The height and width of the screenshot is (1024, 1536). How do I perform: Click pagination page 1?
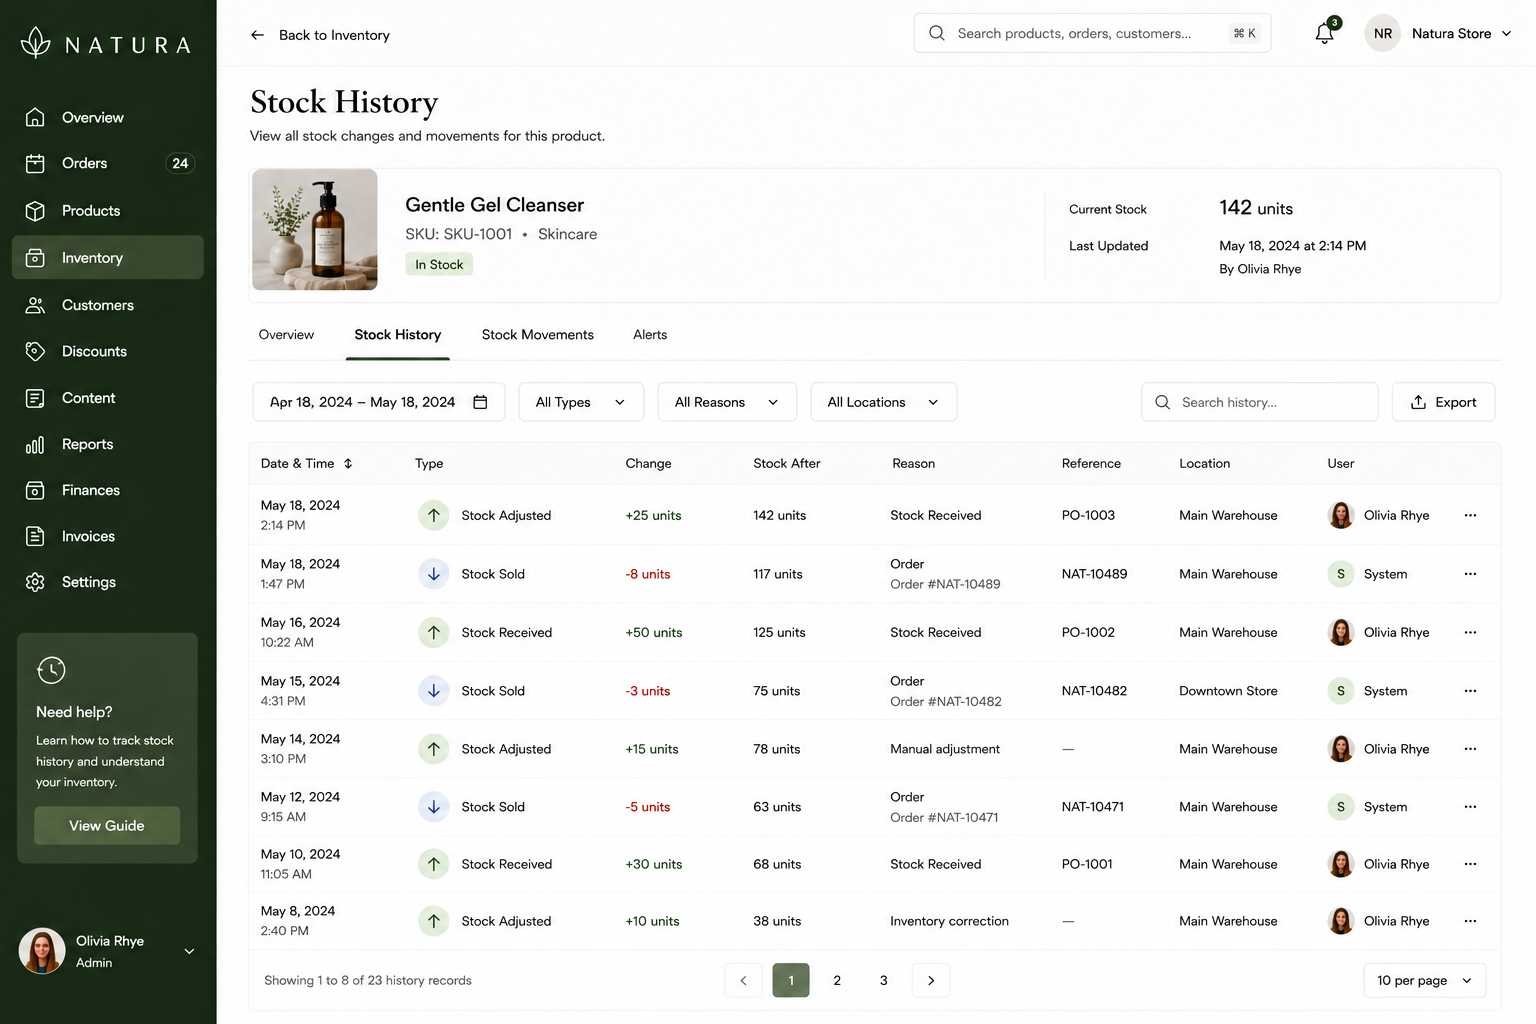791,980
